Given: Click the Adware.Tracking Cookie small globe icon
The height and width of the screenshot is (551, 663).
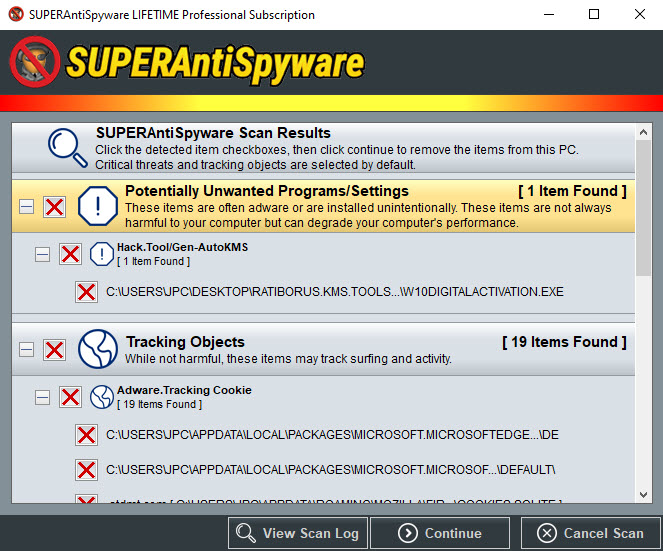Looking at the screenshot, I should pos(101,397).
